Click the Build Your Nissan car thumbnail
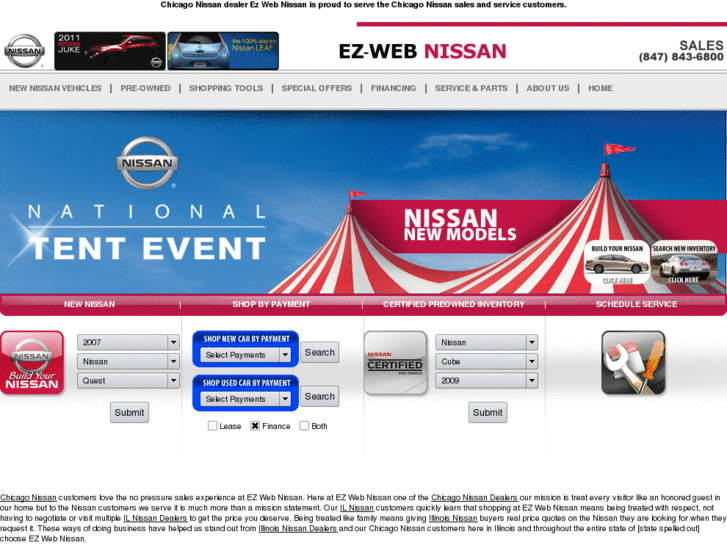The image size is (727, 545). click(x=617, y=263)
